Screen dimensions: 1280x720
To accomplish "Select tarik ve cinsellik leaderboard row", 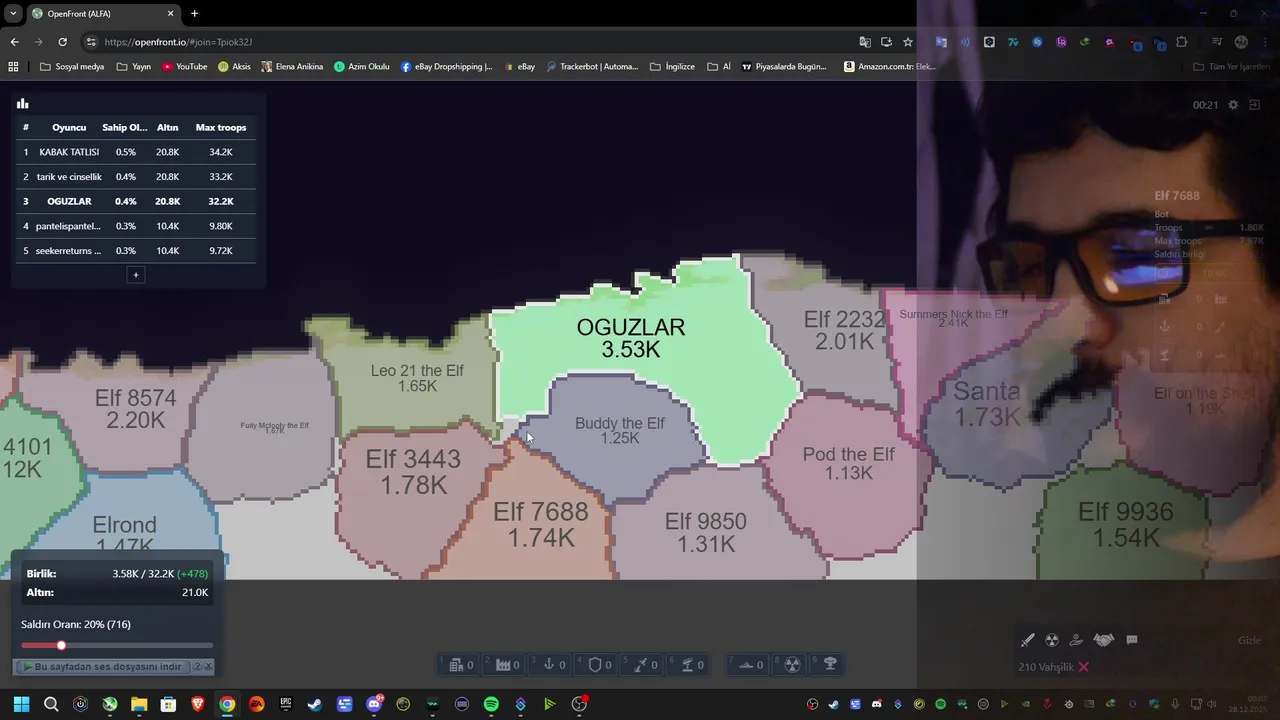I will [135, 177].
